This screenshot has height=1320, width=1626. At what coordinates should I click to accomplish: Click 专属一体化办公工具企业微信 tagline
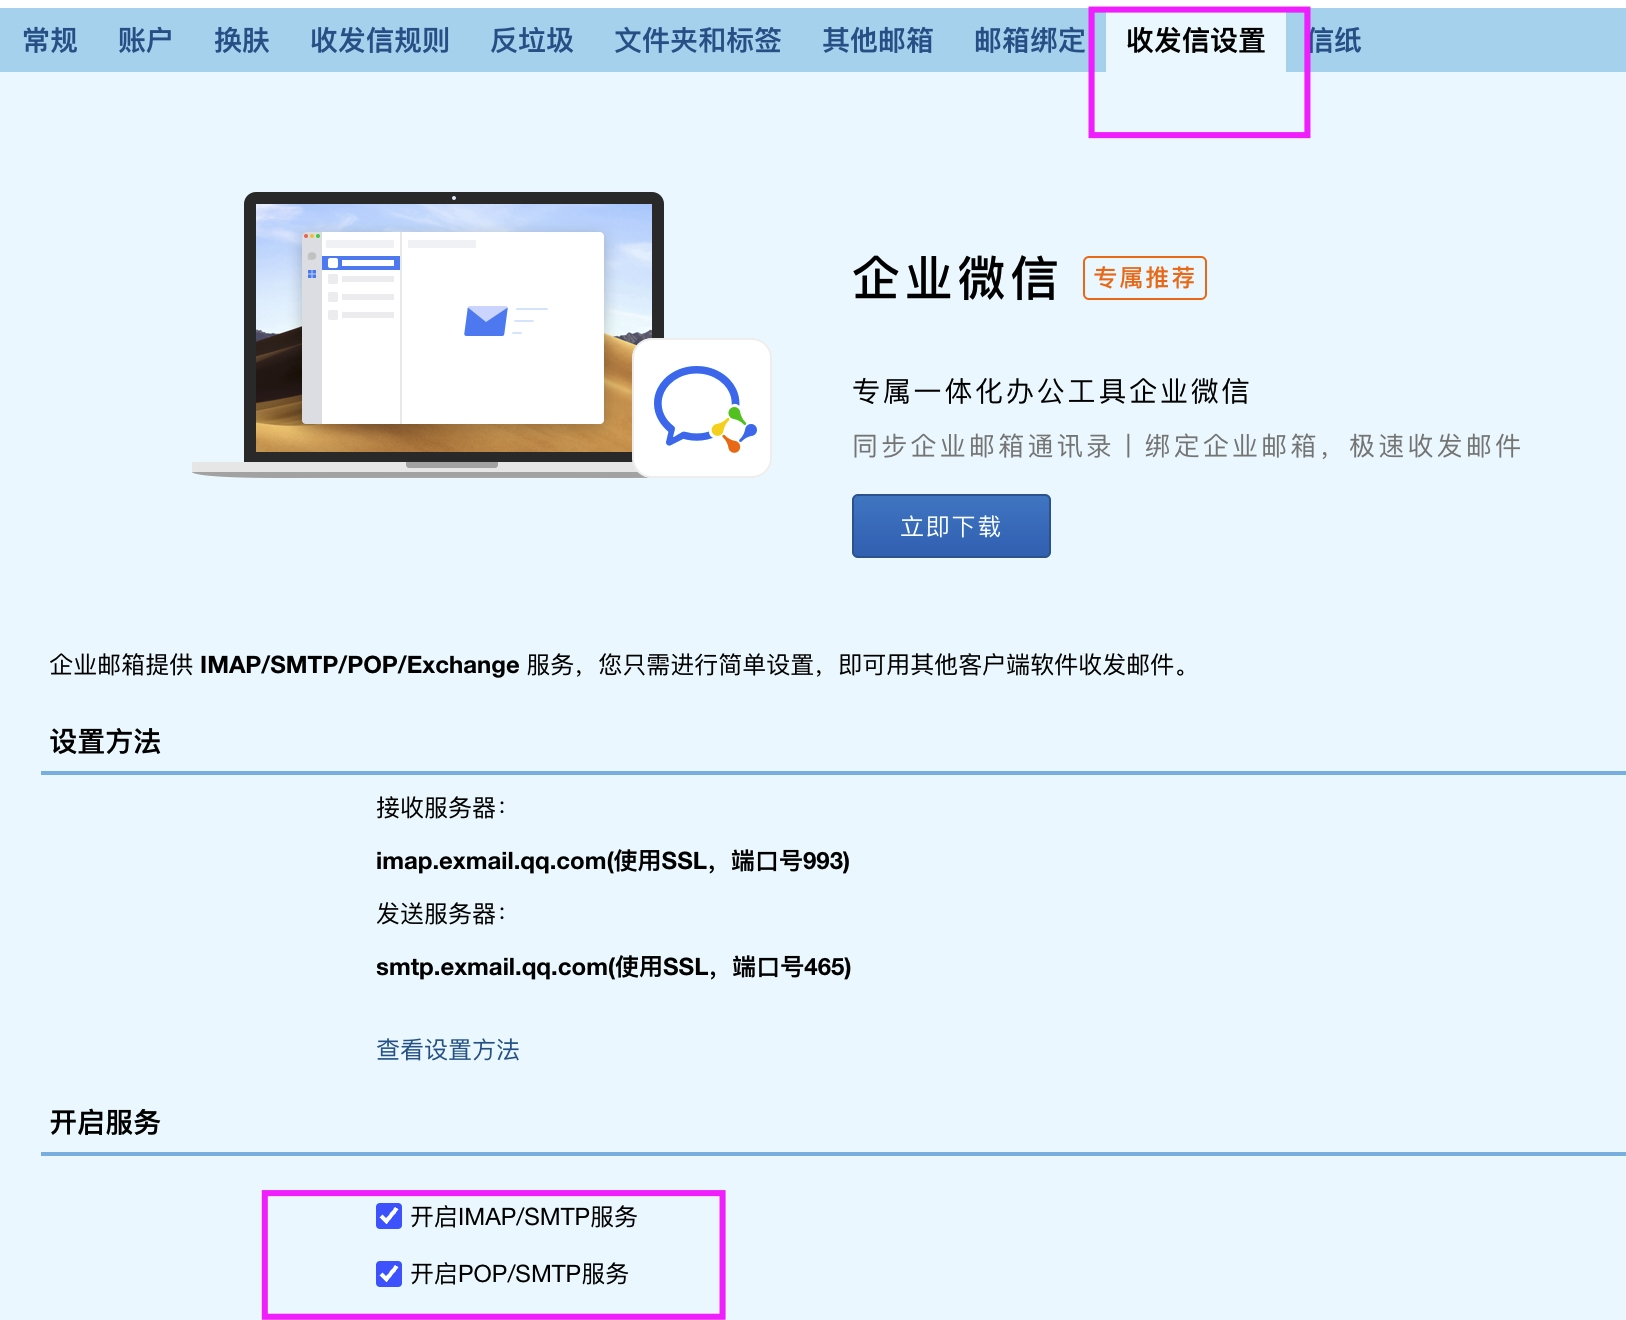[1051, 391]
